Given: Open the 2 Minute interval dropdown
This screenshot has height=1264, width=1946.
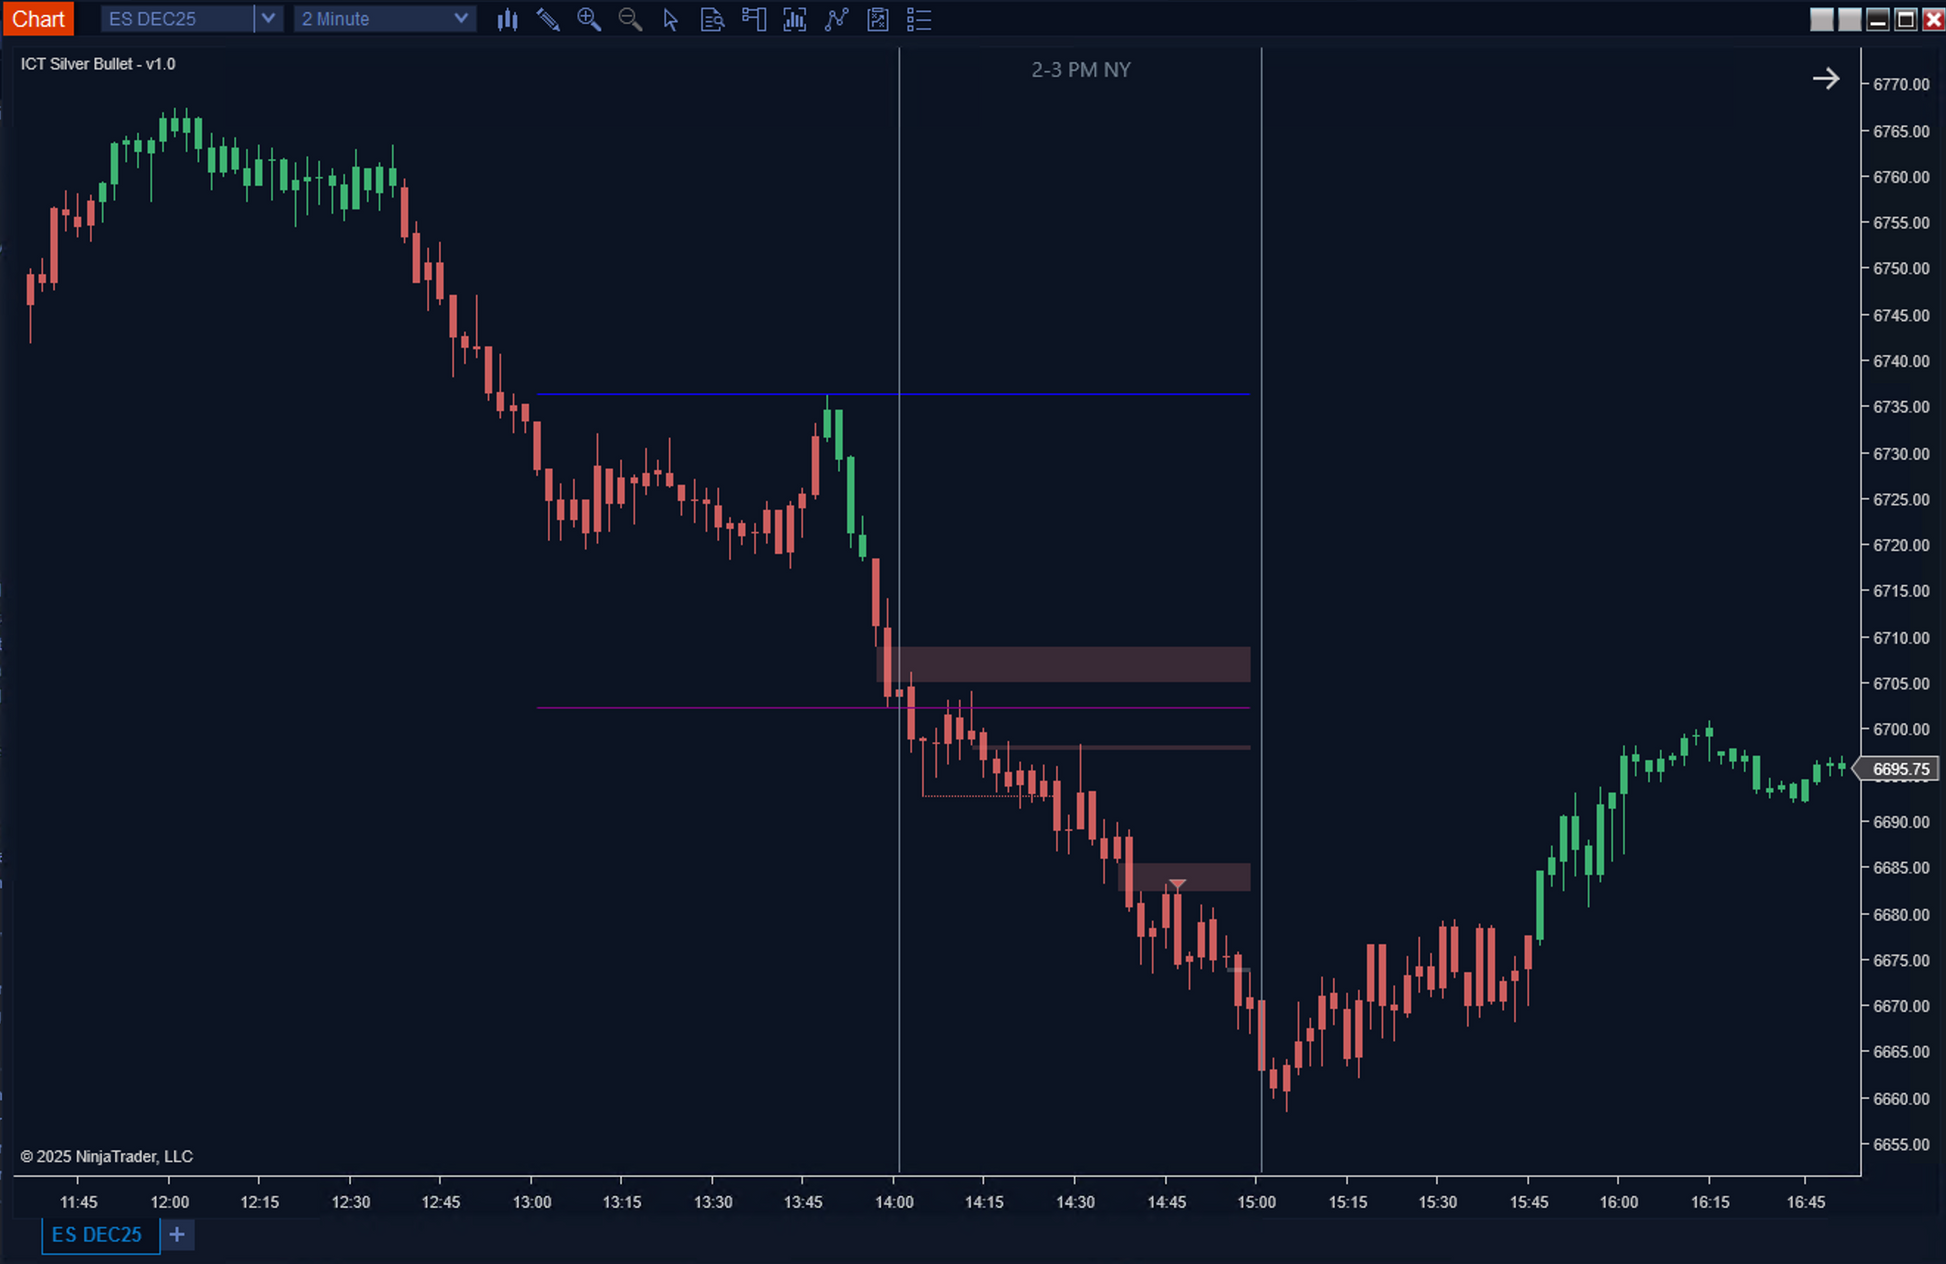Looking at the screenshot, I should click(x=384, y=19).
